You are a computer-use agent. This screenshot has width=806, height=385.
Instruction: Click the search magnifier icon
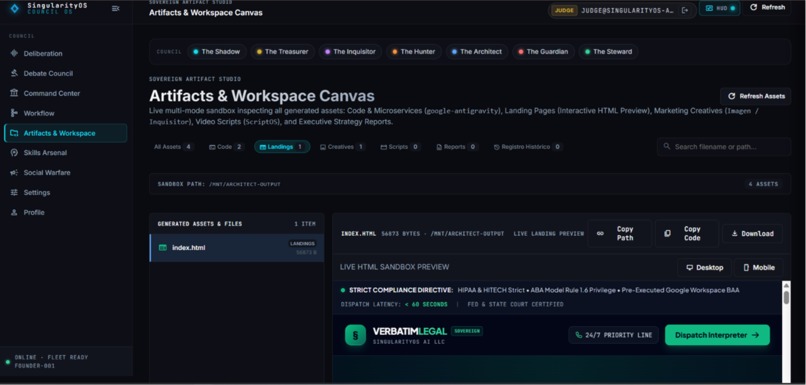[667, 146]
